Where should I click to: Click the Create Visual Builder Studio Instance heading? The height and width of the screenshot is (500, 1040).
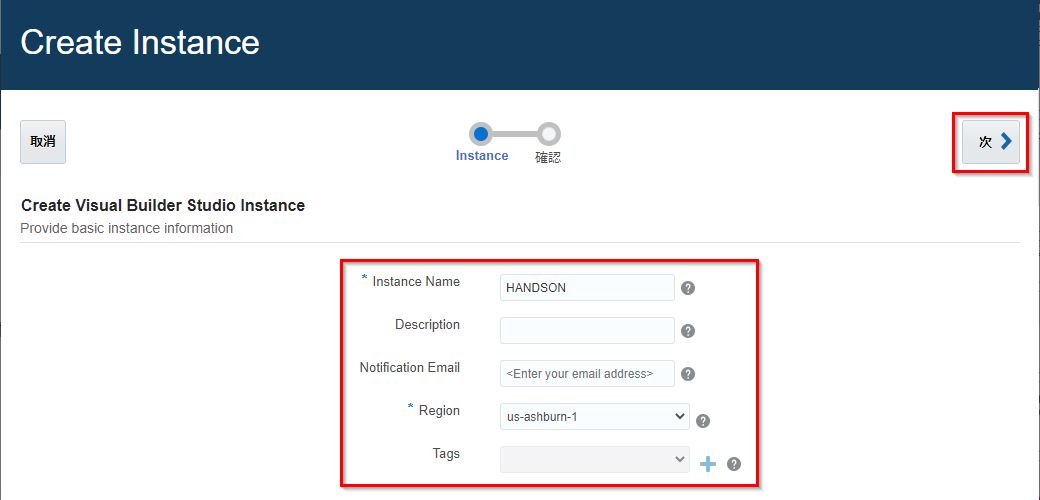[x=163, y=205]
